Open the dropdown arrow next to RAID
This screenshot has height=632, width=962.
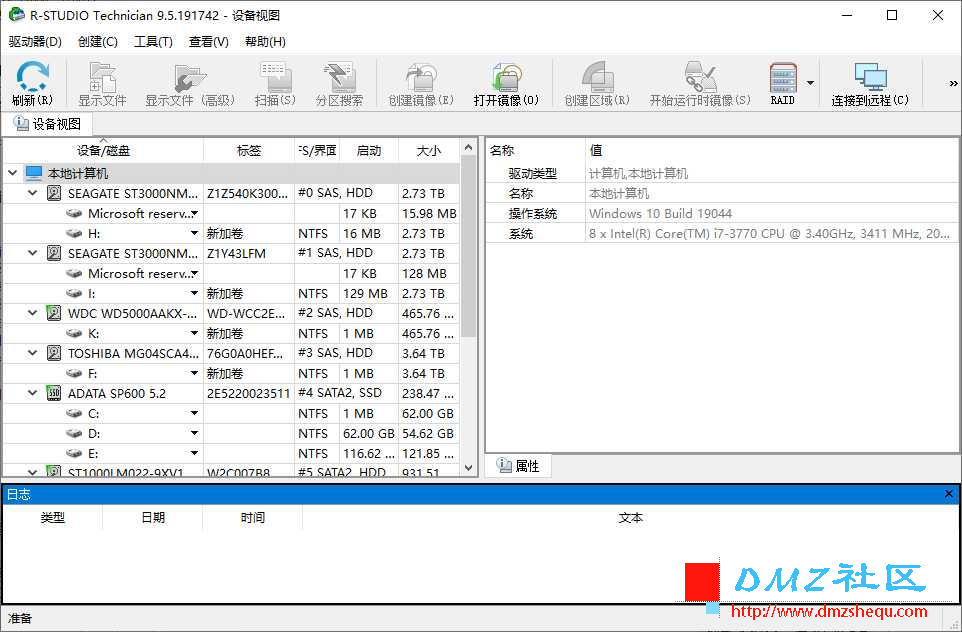pyautogui.click(x=810, y=83)
